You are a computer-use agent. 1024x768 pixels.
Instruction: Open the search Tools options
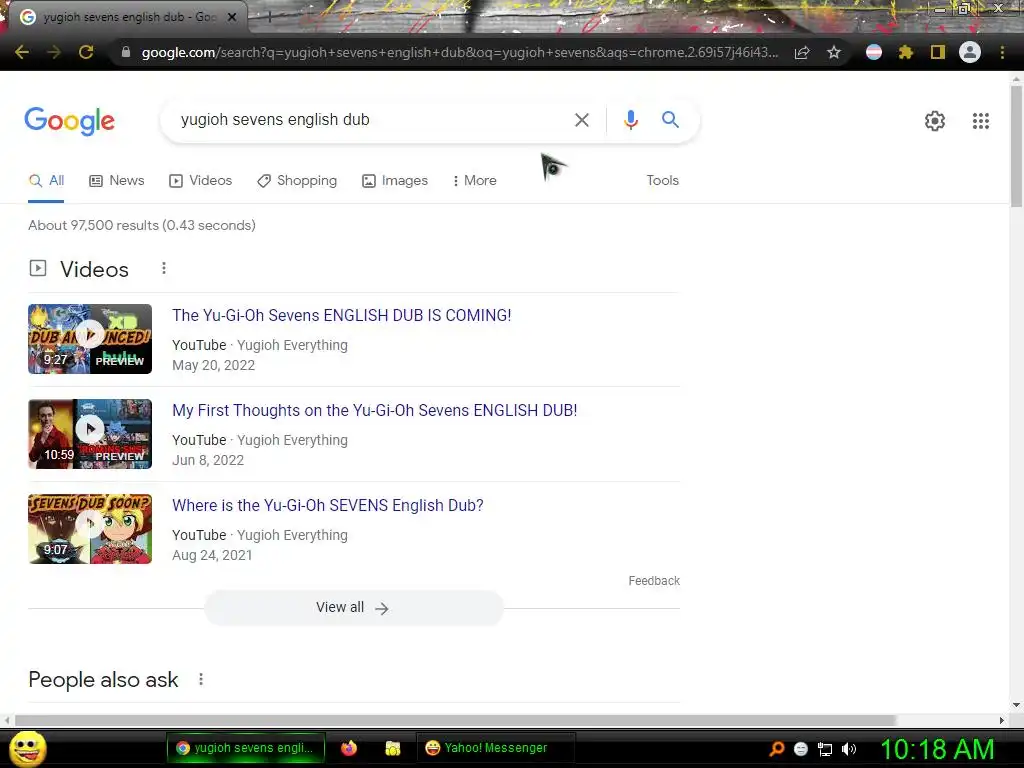pos(662,181)
